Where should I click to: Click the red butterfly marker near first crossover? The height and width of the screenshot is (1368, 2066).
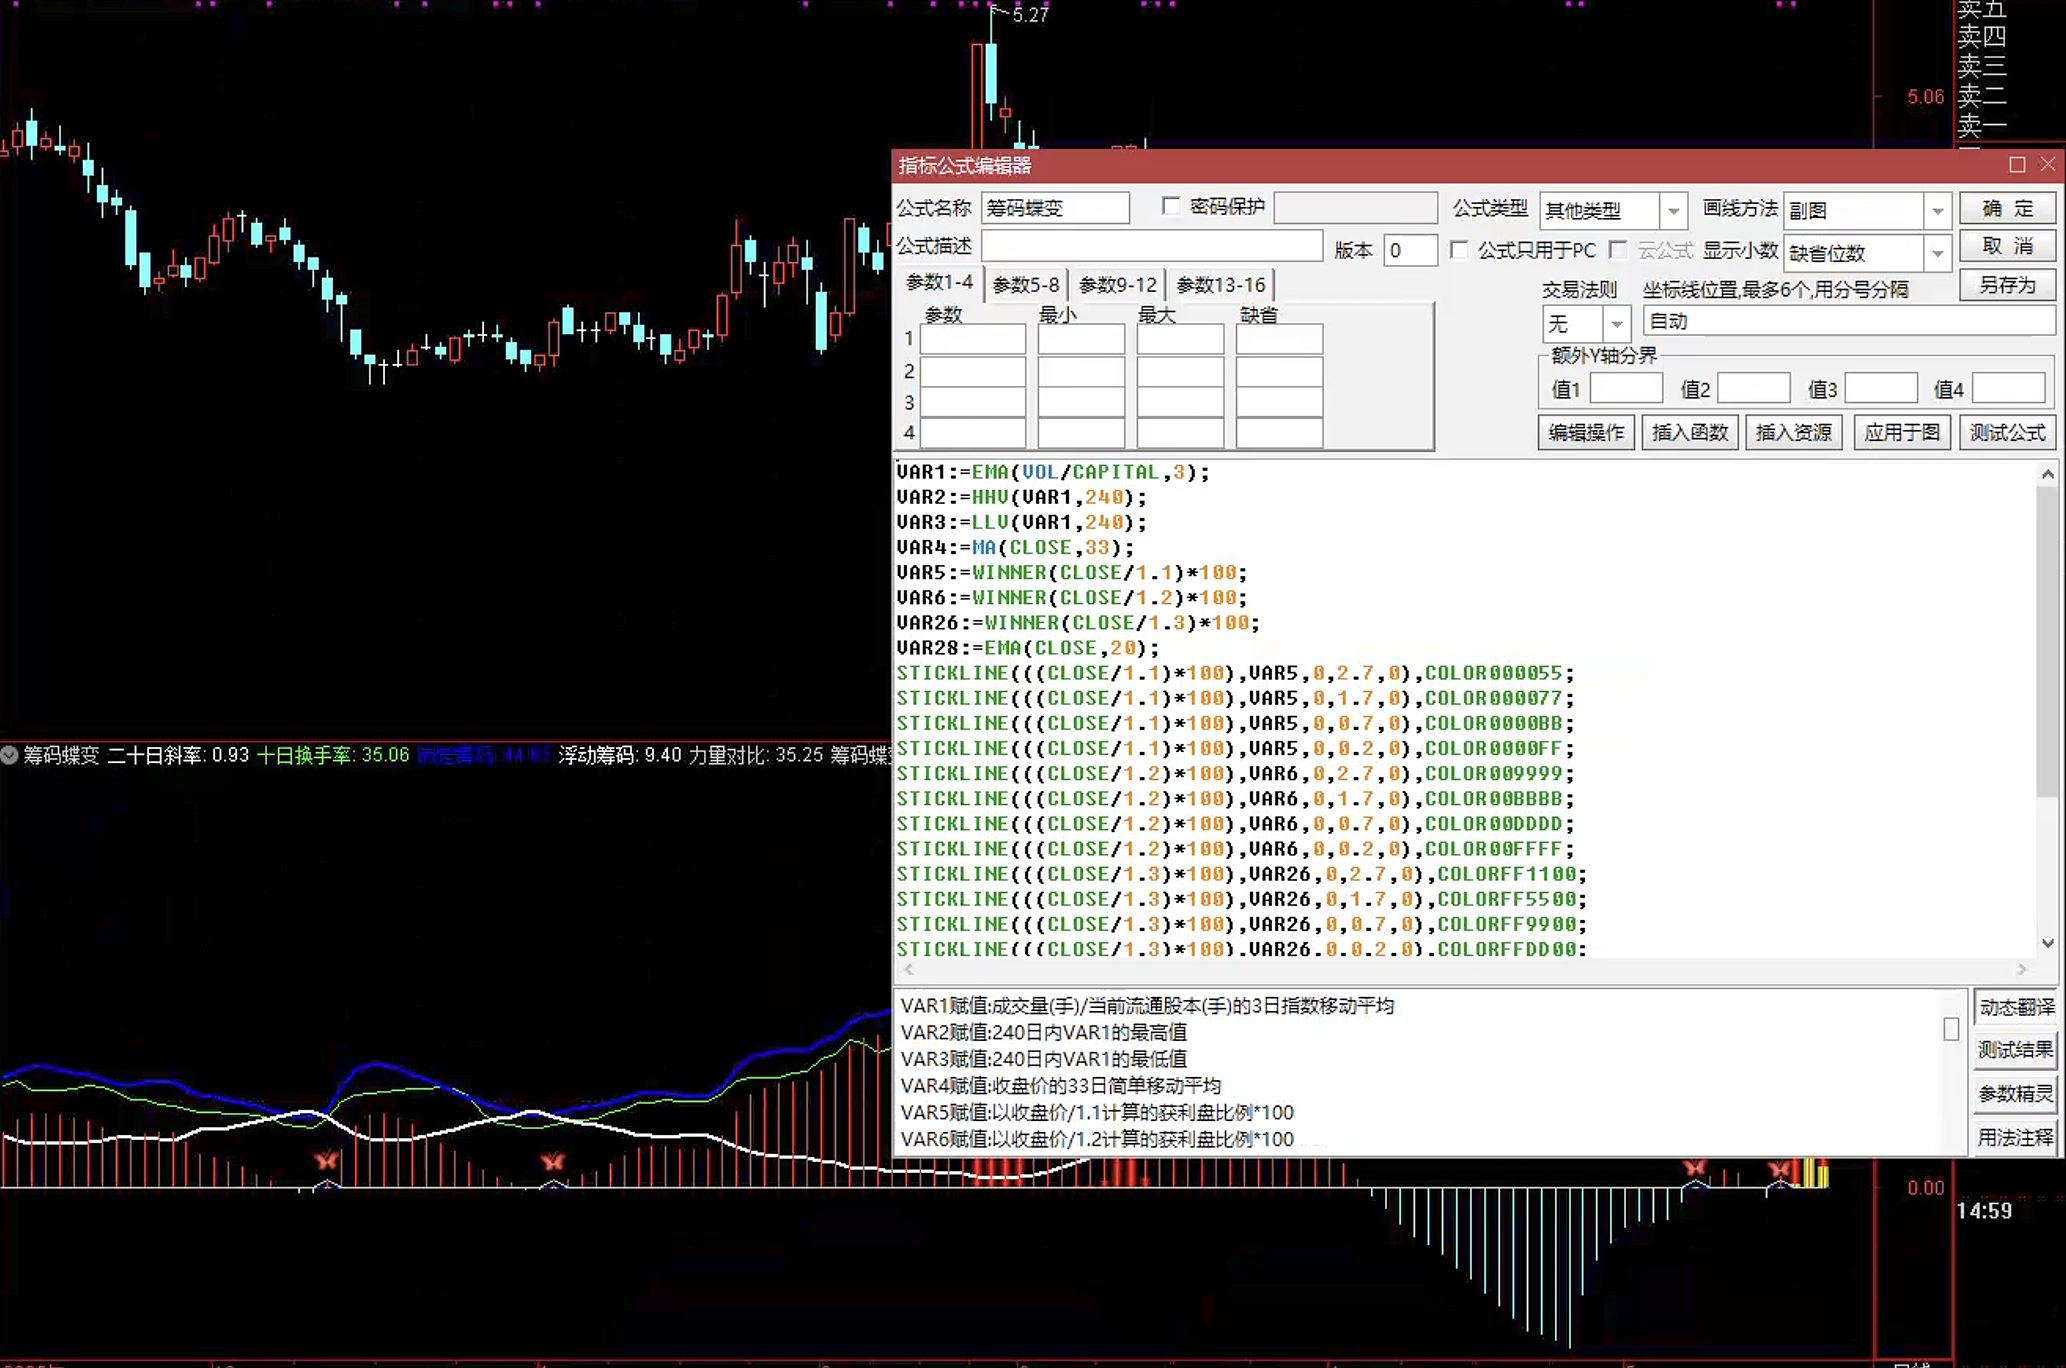(326, 1160)
